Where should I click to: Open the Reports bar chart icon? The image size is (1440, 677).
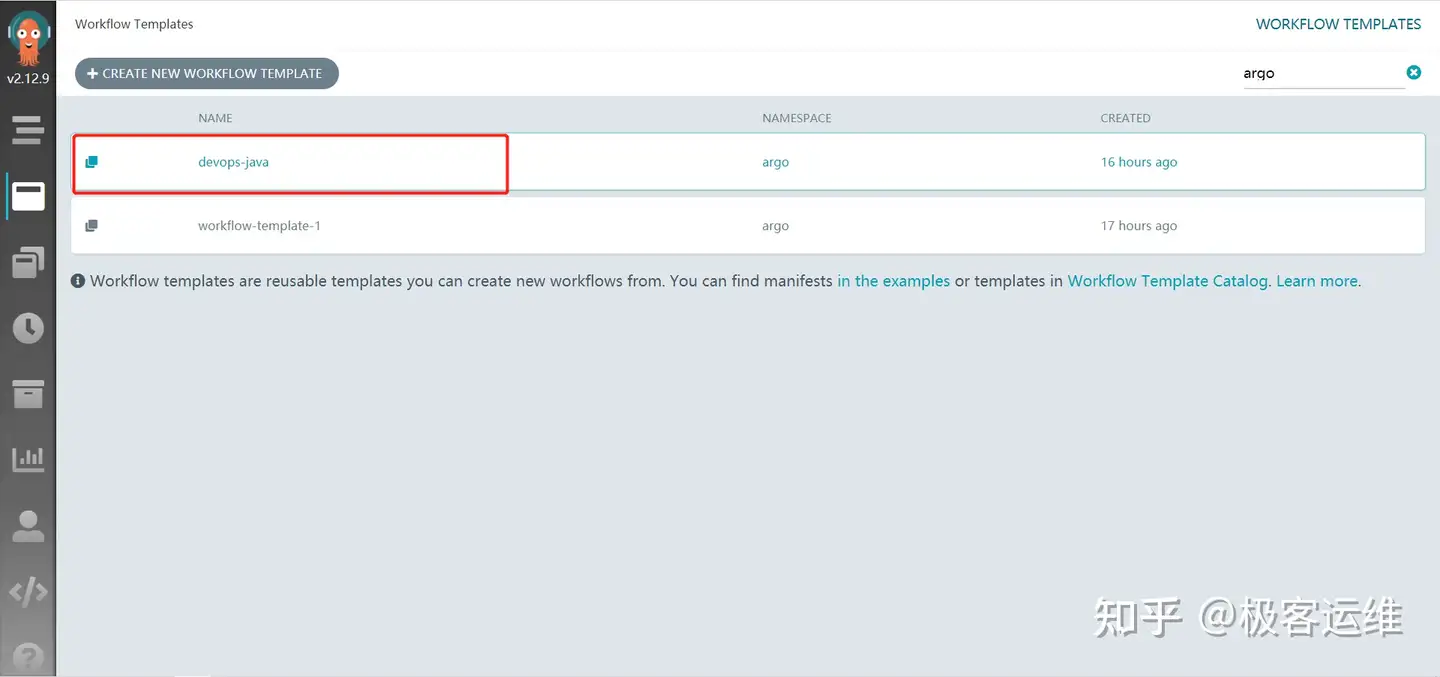28,459
